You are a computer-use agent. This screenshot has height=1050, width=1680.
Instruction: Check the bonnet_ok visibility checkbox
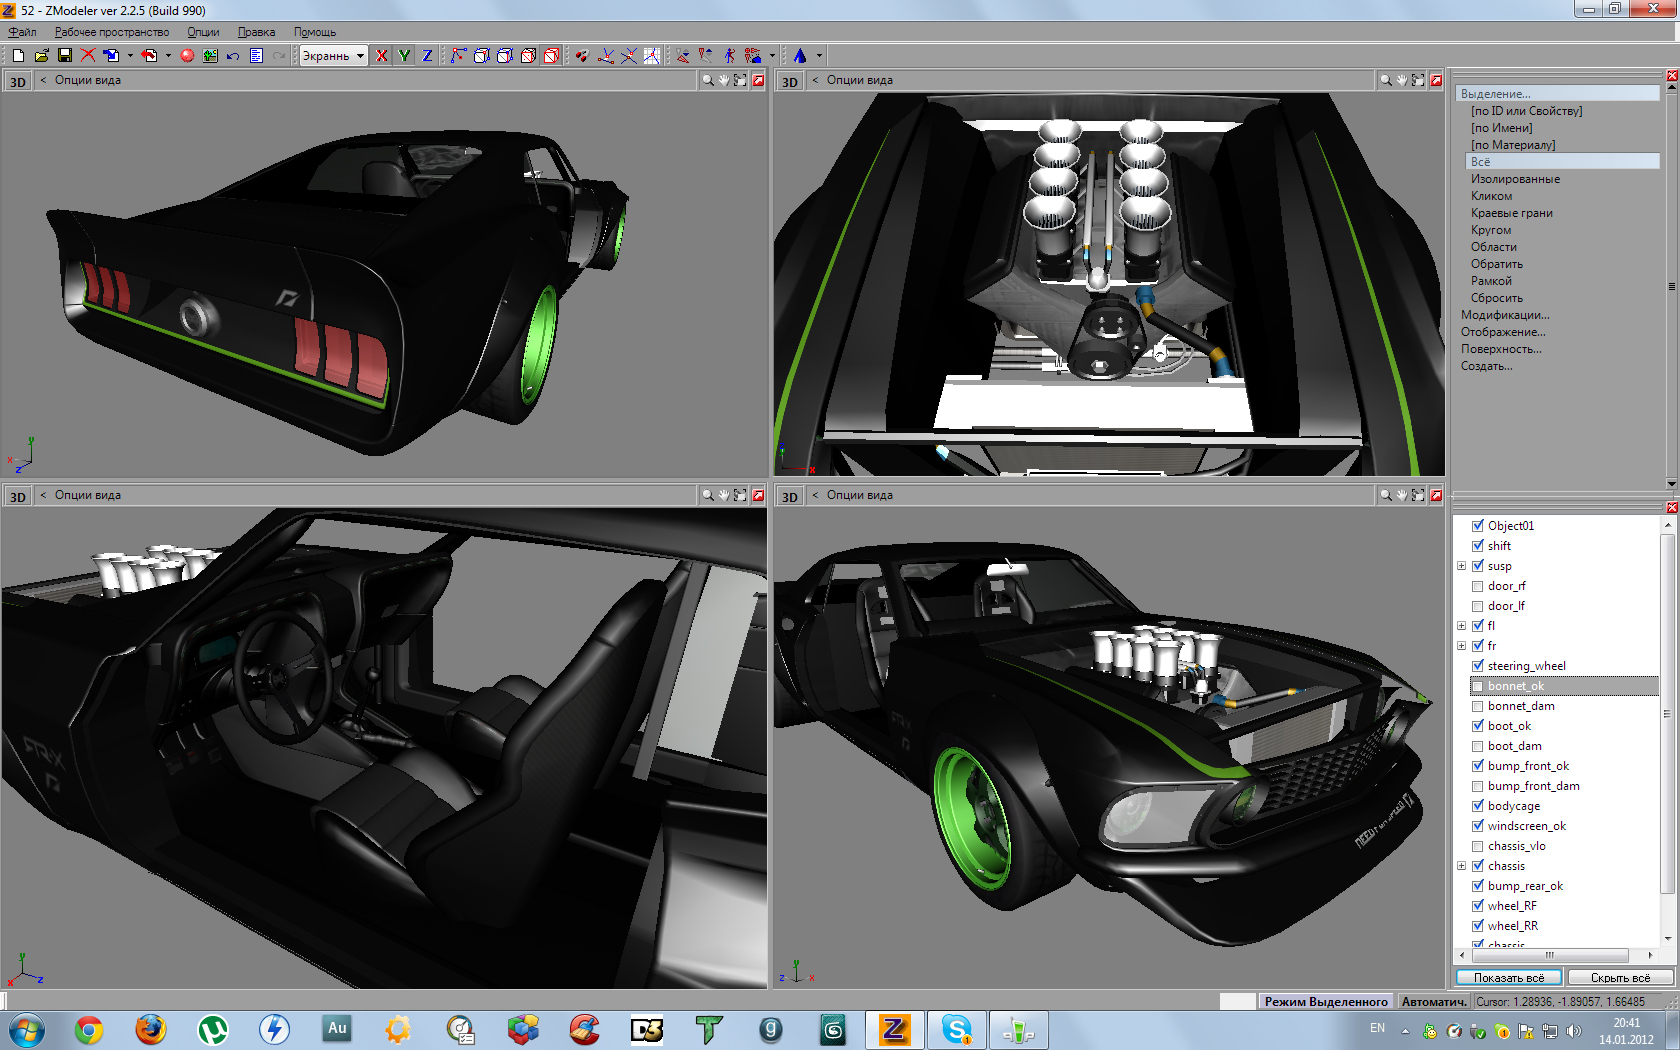[x=1477, y=686]
